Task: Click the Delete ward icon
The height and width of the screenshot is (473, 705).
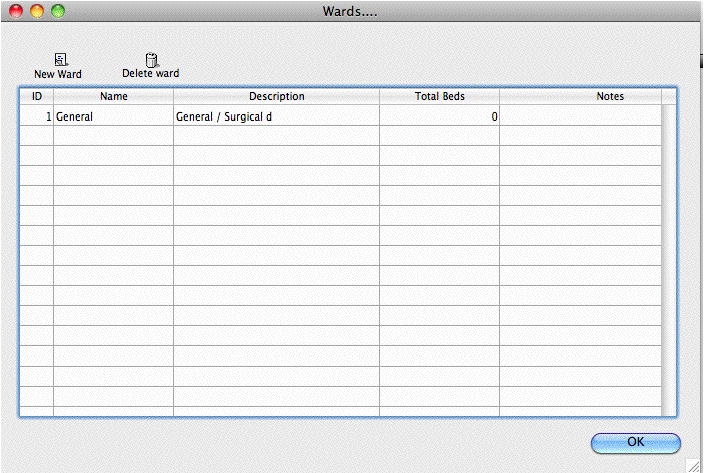Action: point(151,60)
